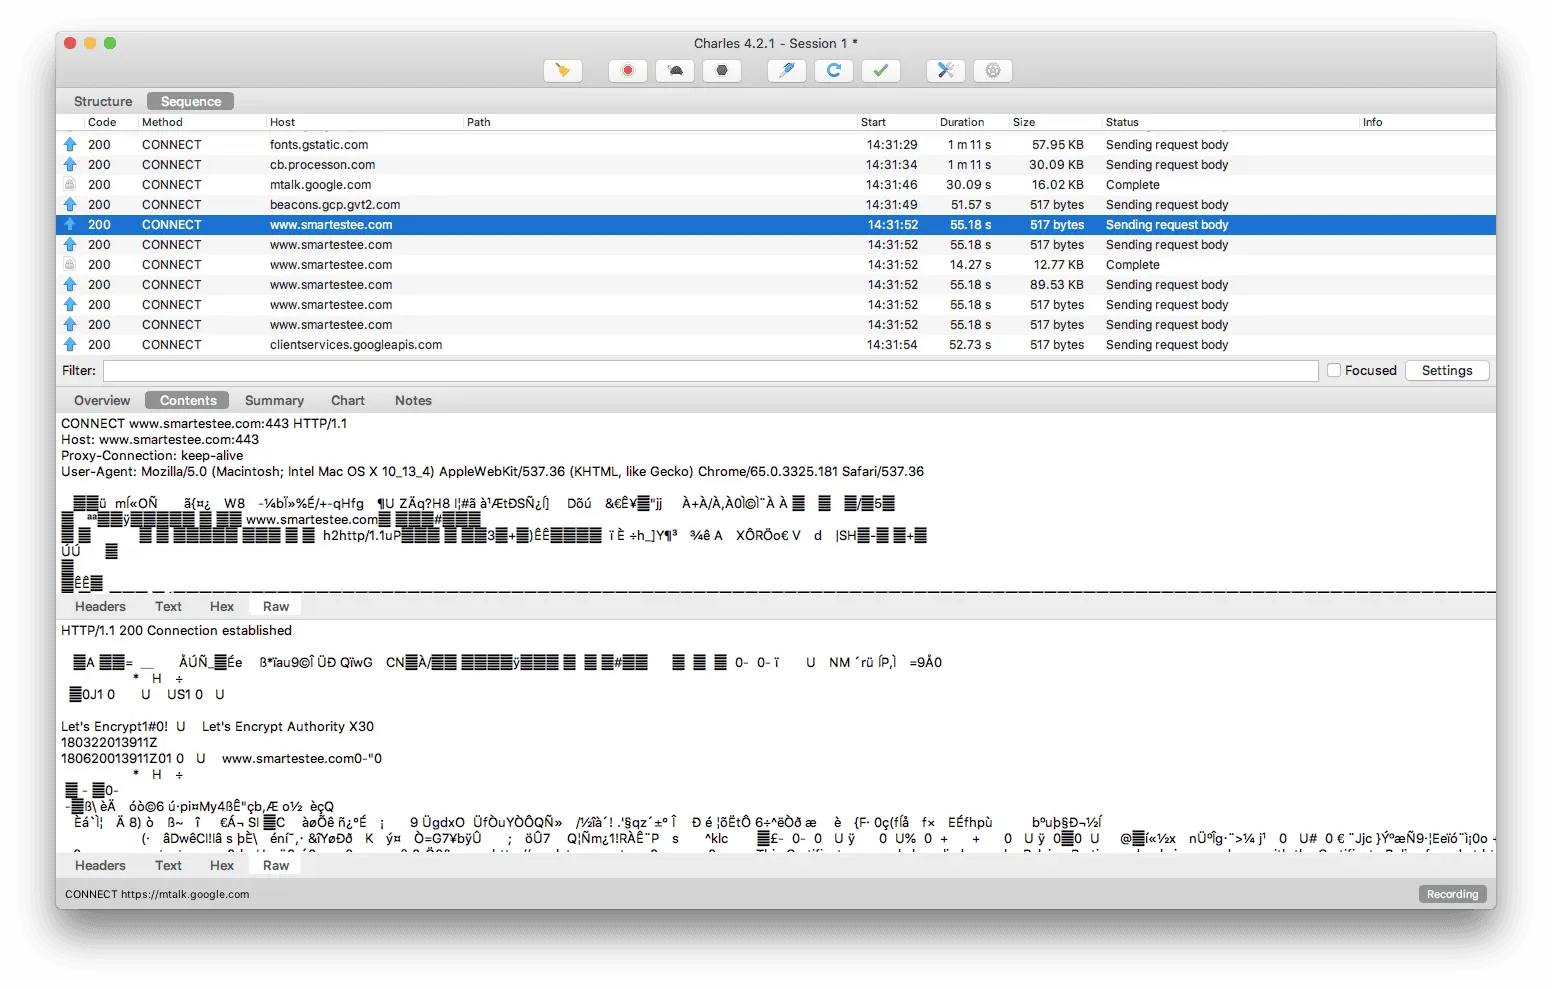Clear the session with the broom icon
The width and height of the screenshot is (1552, 989).
tap(563, 70)
